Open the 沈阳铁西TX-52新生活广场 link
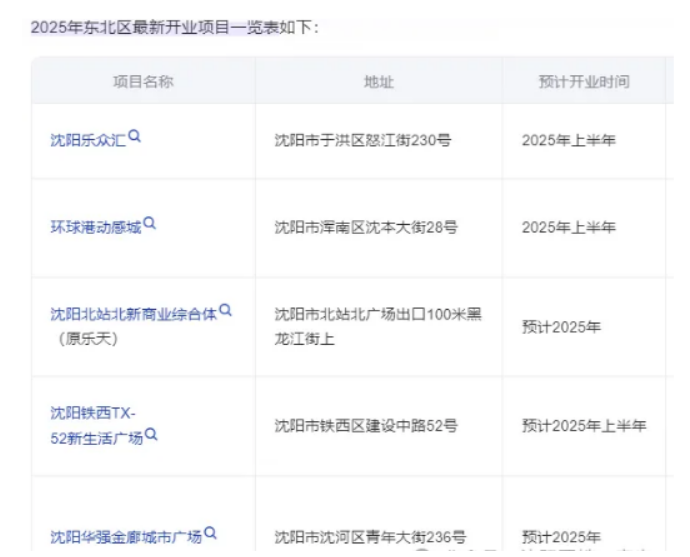690x557 pixels. (97, 425)
